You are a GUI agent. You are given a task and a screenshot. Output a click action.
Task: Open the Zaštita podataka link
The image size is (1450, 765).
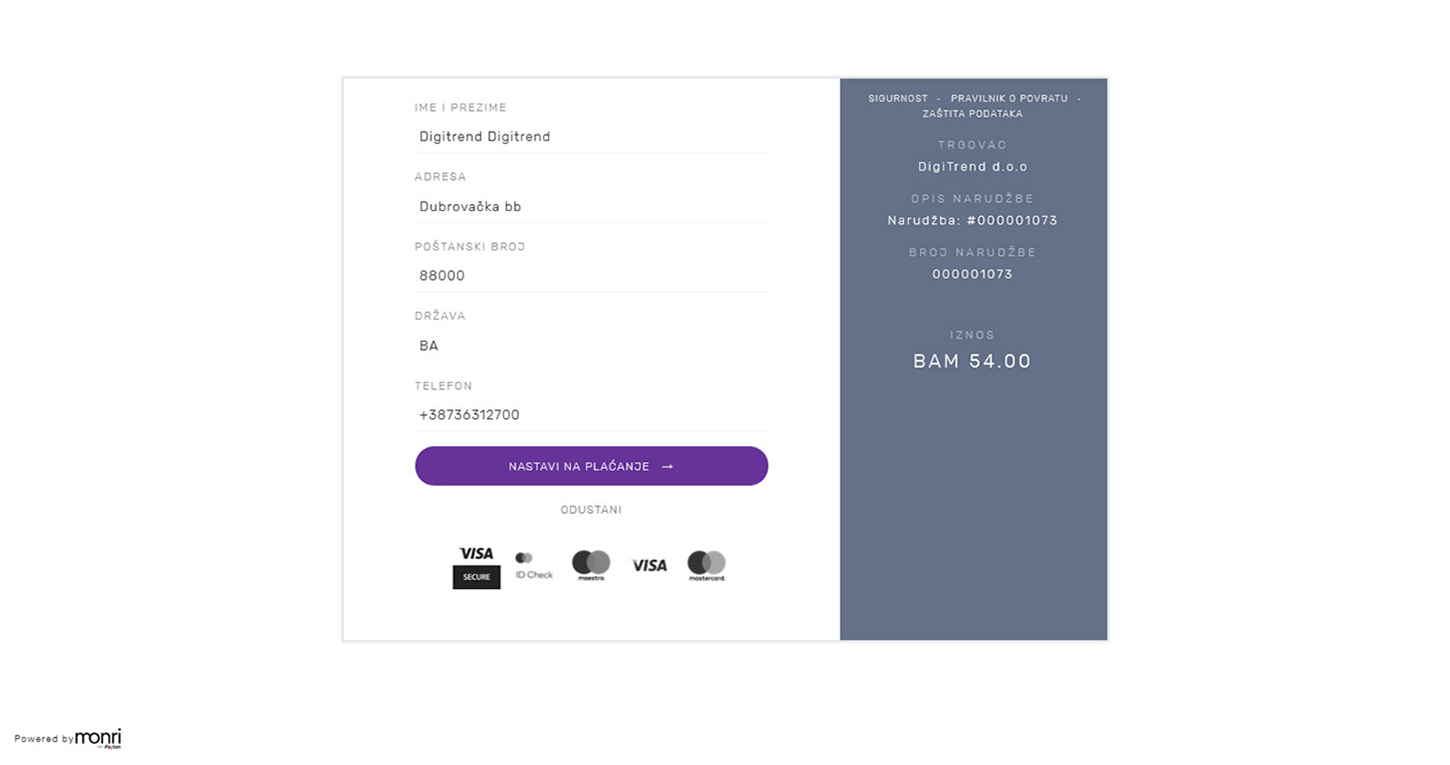coord(972,114)
